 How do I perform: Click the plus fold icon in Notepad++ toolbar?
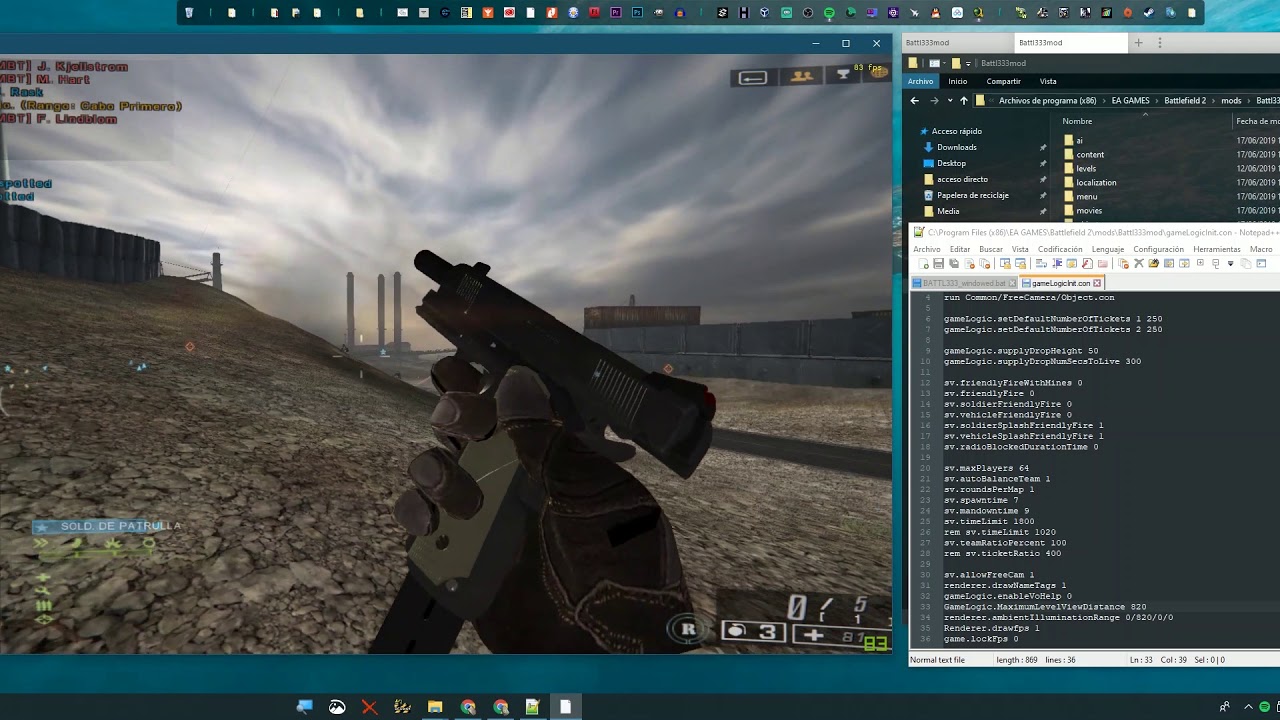click(1200, 263)
